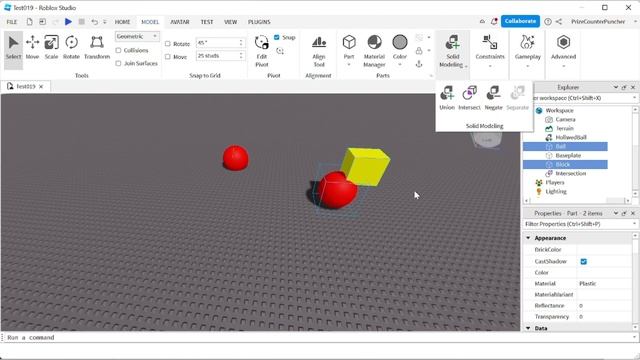Click the Solid Modeling ribbon button
640x360 pixels.
(453, 51)
